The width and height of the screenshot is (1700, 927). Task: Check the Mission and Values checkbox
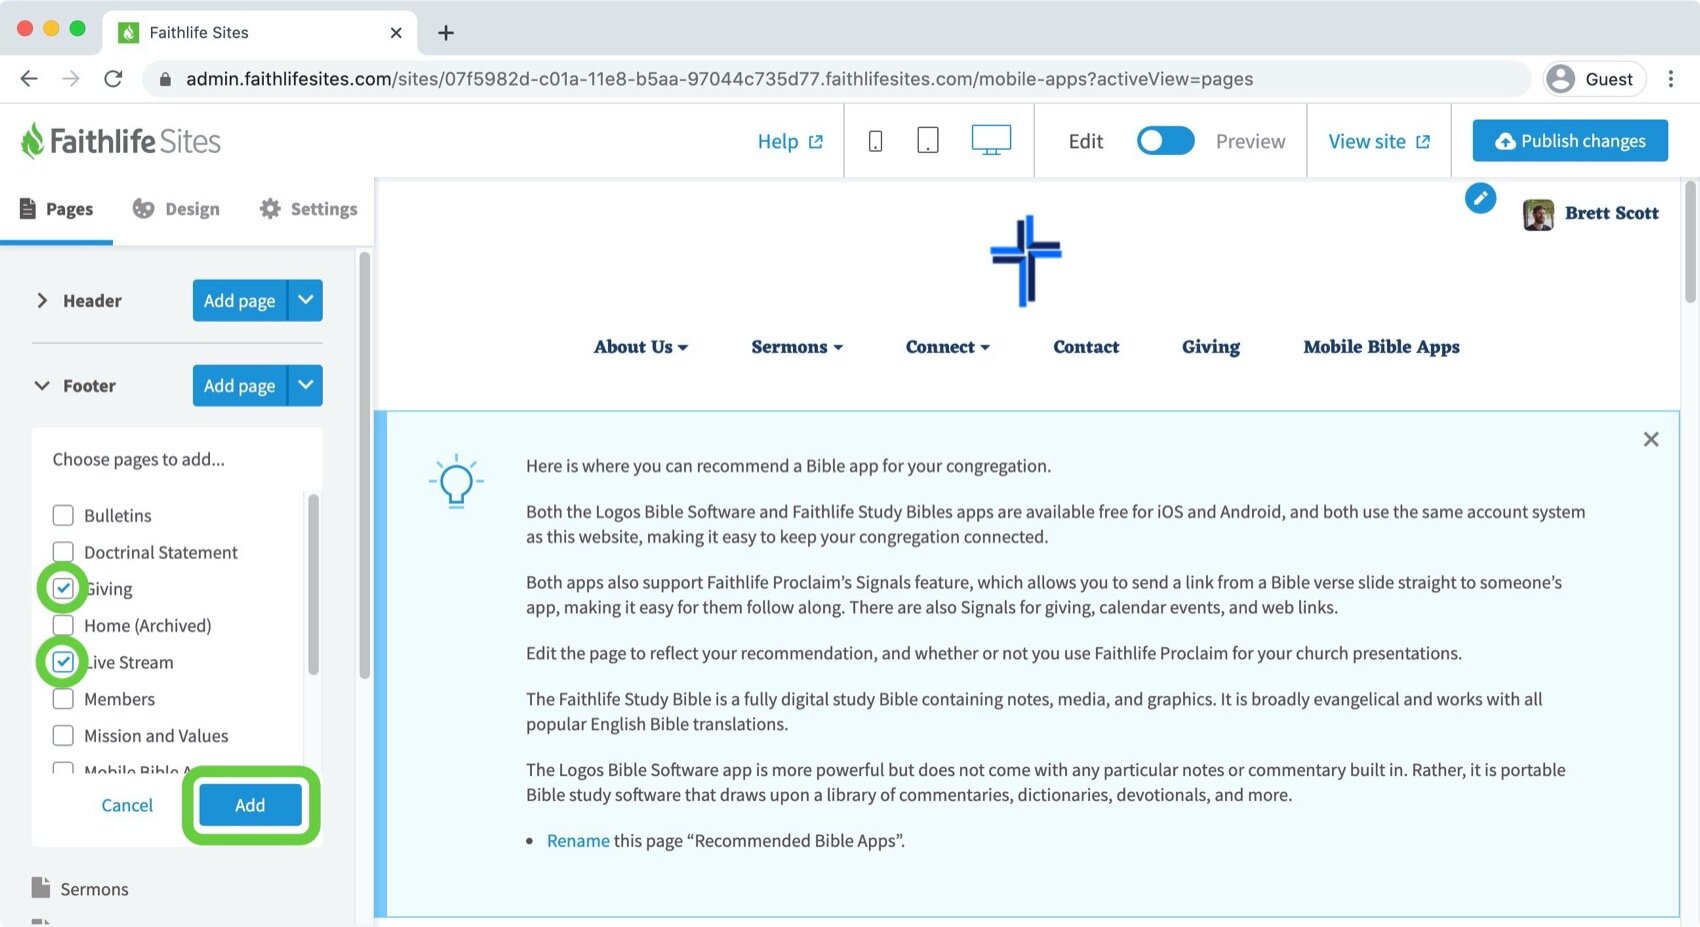click(63, 735)
